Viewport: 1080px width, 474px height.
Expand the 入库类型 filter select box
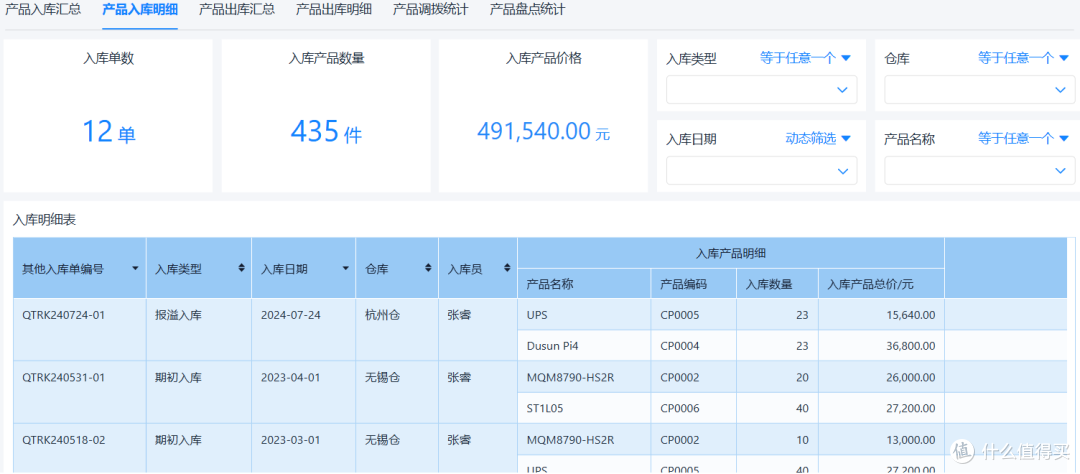coord(761,90)
